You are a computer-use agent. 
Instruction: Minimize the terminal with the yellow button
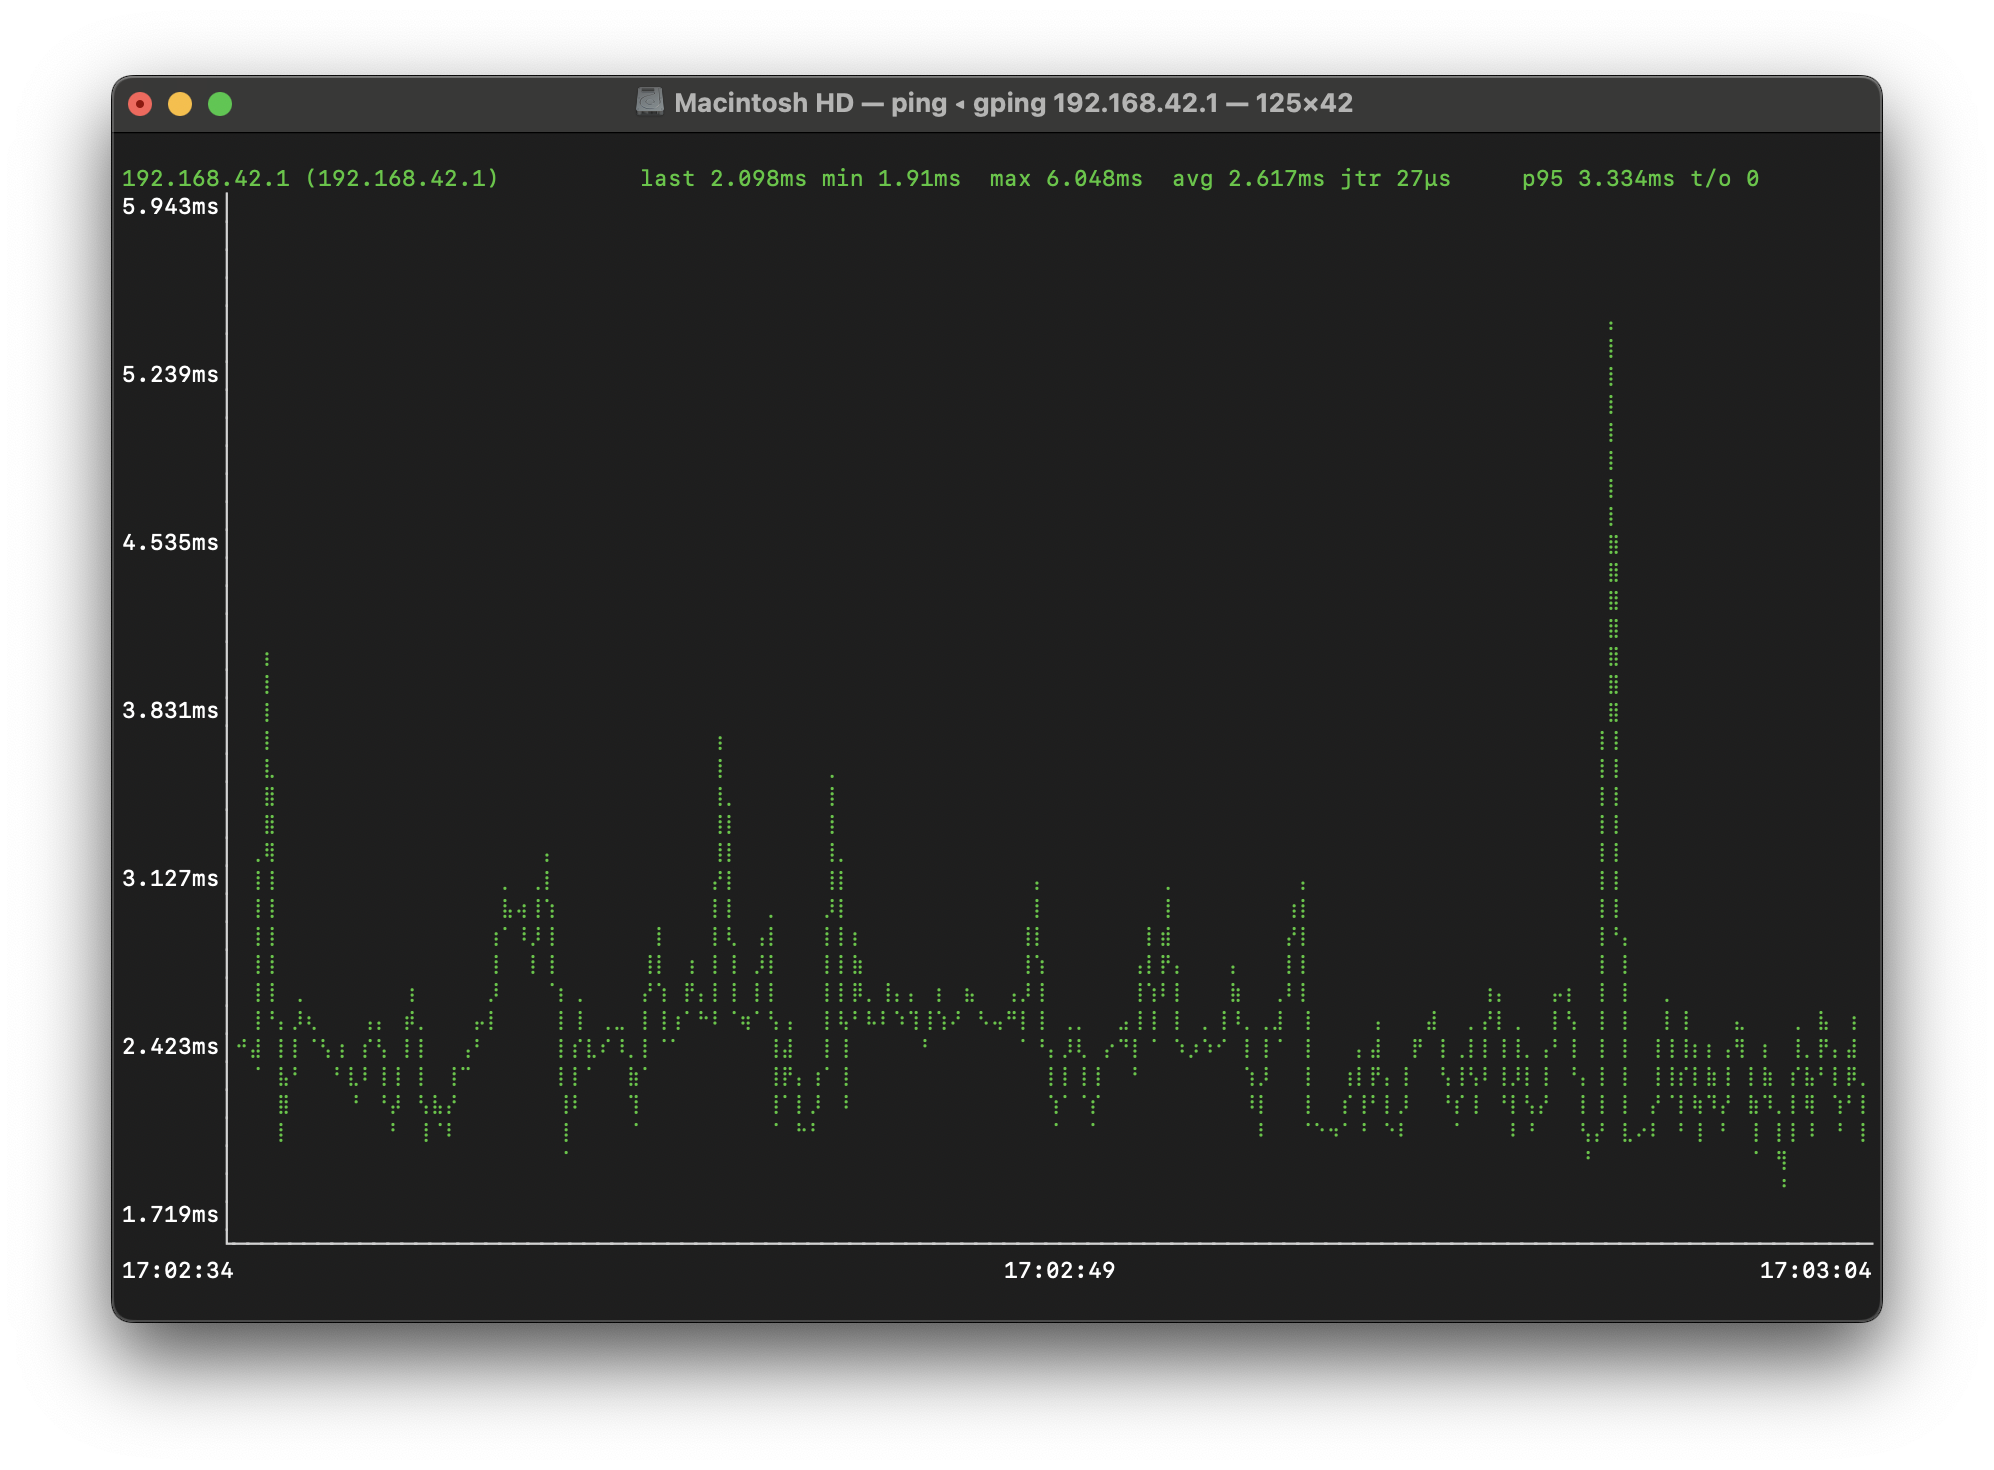[x=180, y=104]
